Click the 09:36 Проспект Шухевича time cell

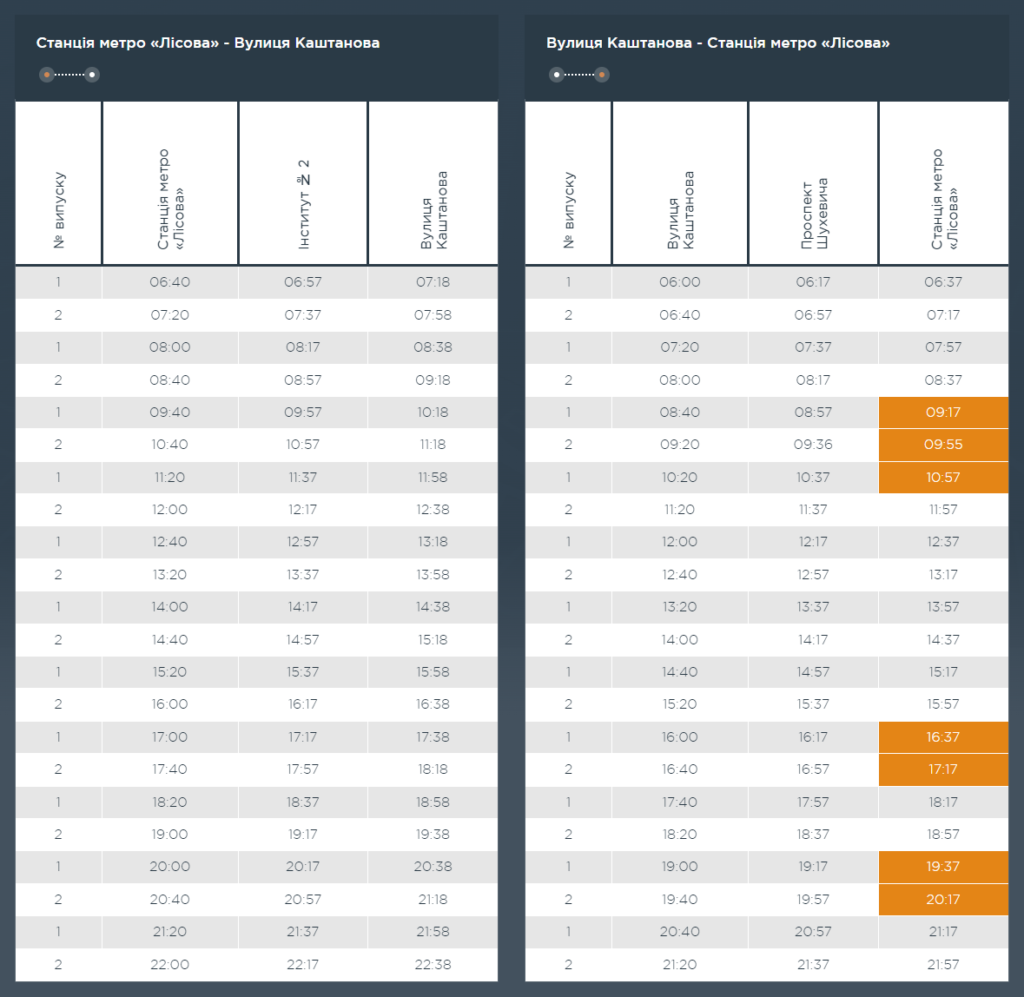tap(813, 445)
